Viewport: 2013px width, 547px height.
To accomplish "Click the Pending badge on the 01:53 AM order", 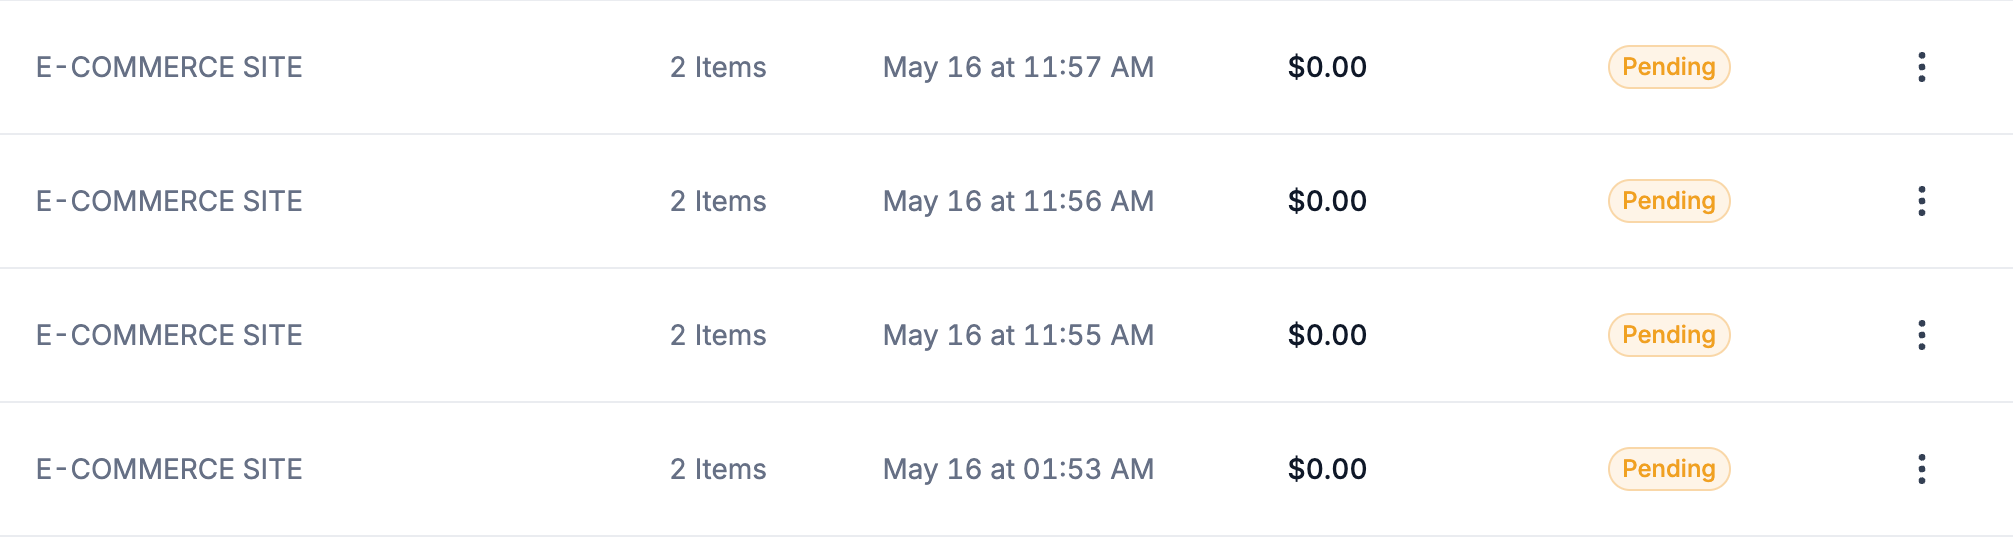I will [x=1668, y=469].
